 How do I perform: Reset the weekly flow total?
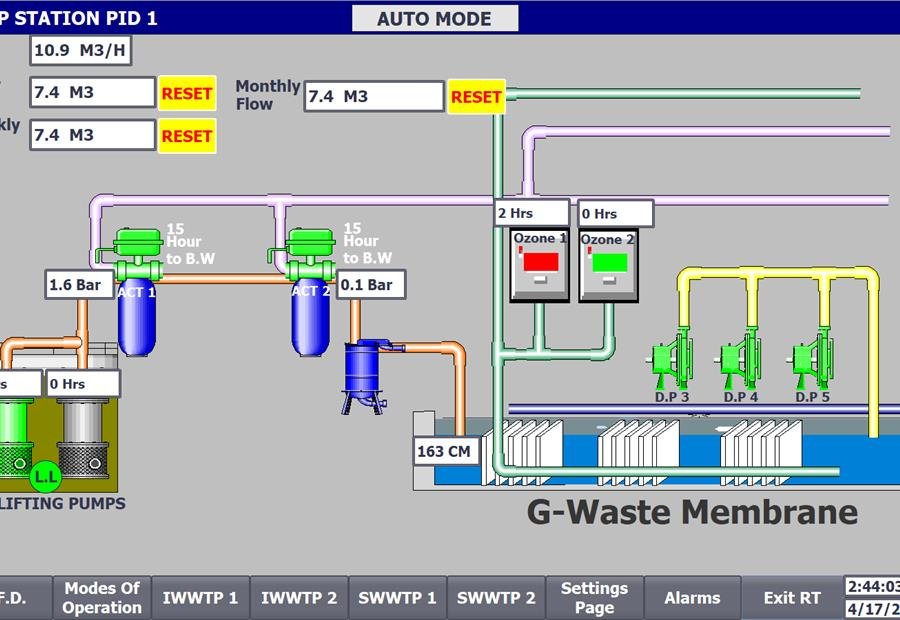click(187, 136)
